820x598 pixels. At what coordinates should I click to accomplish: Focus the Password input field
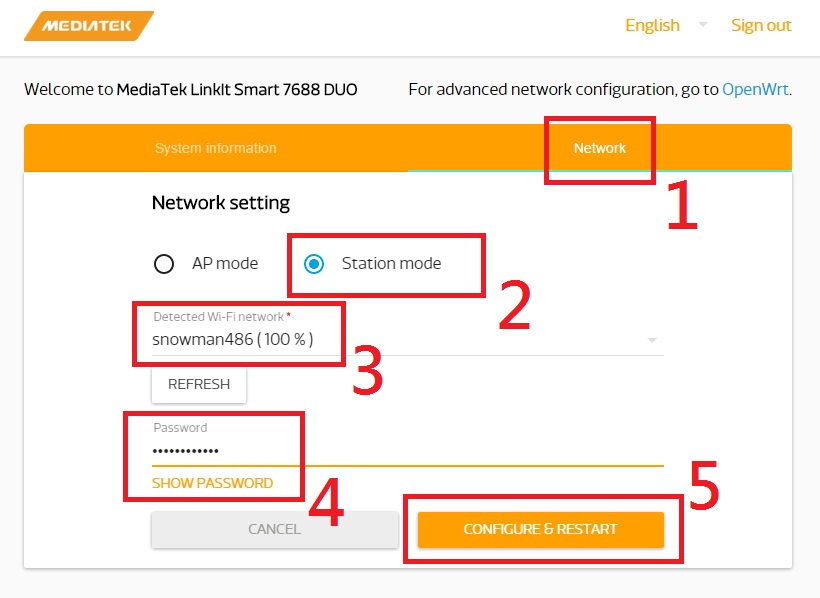[x=407, y=450]
